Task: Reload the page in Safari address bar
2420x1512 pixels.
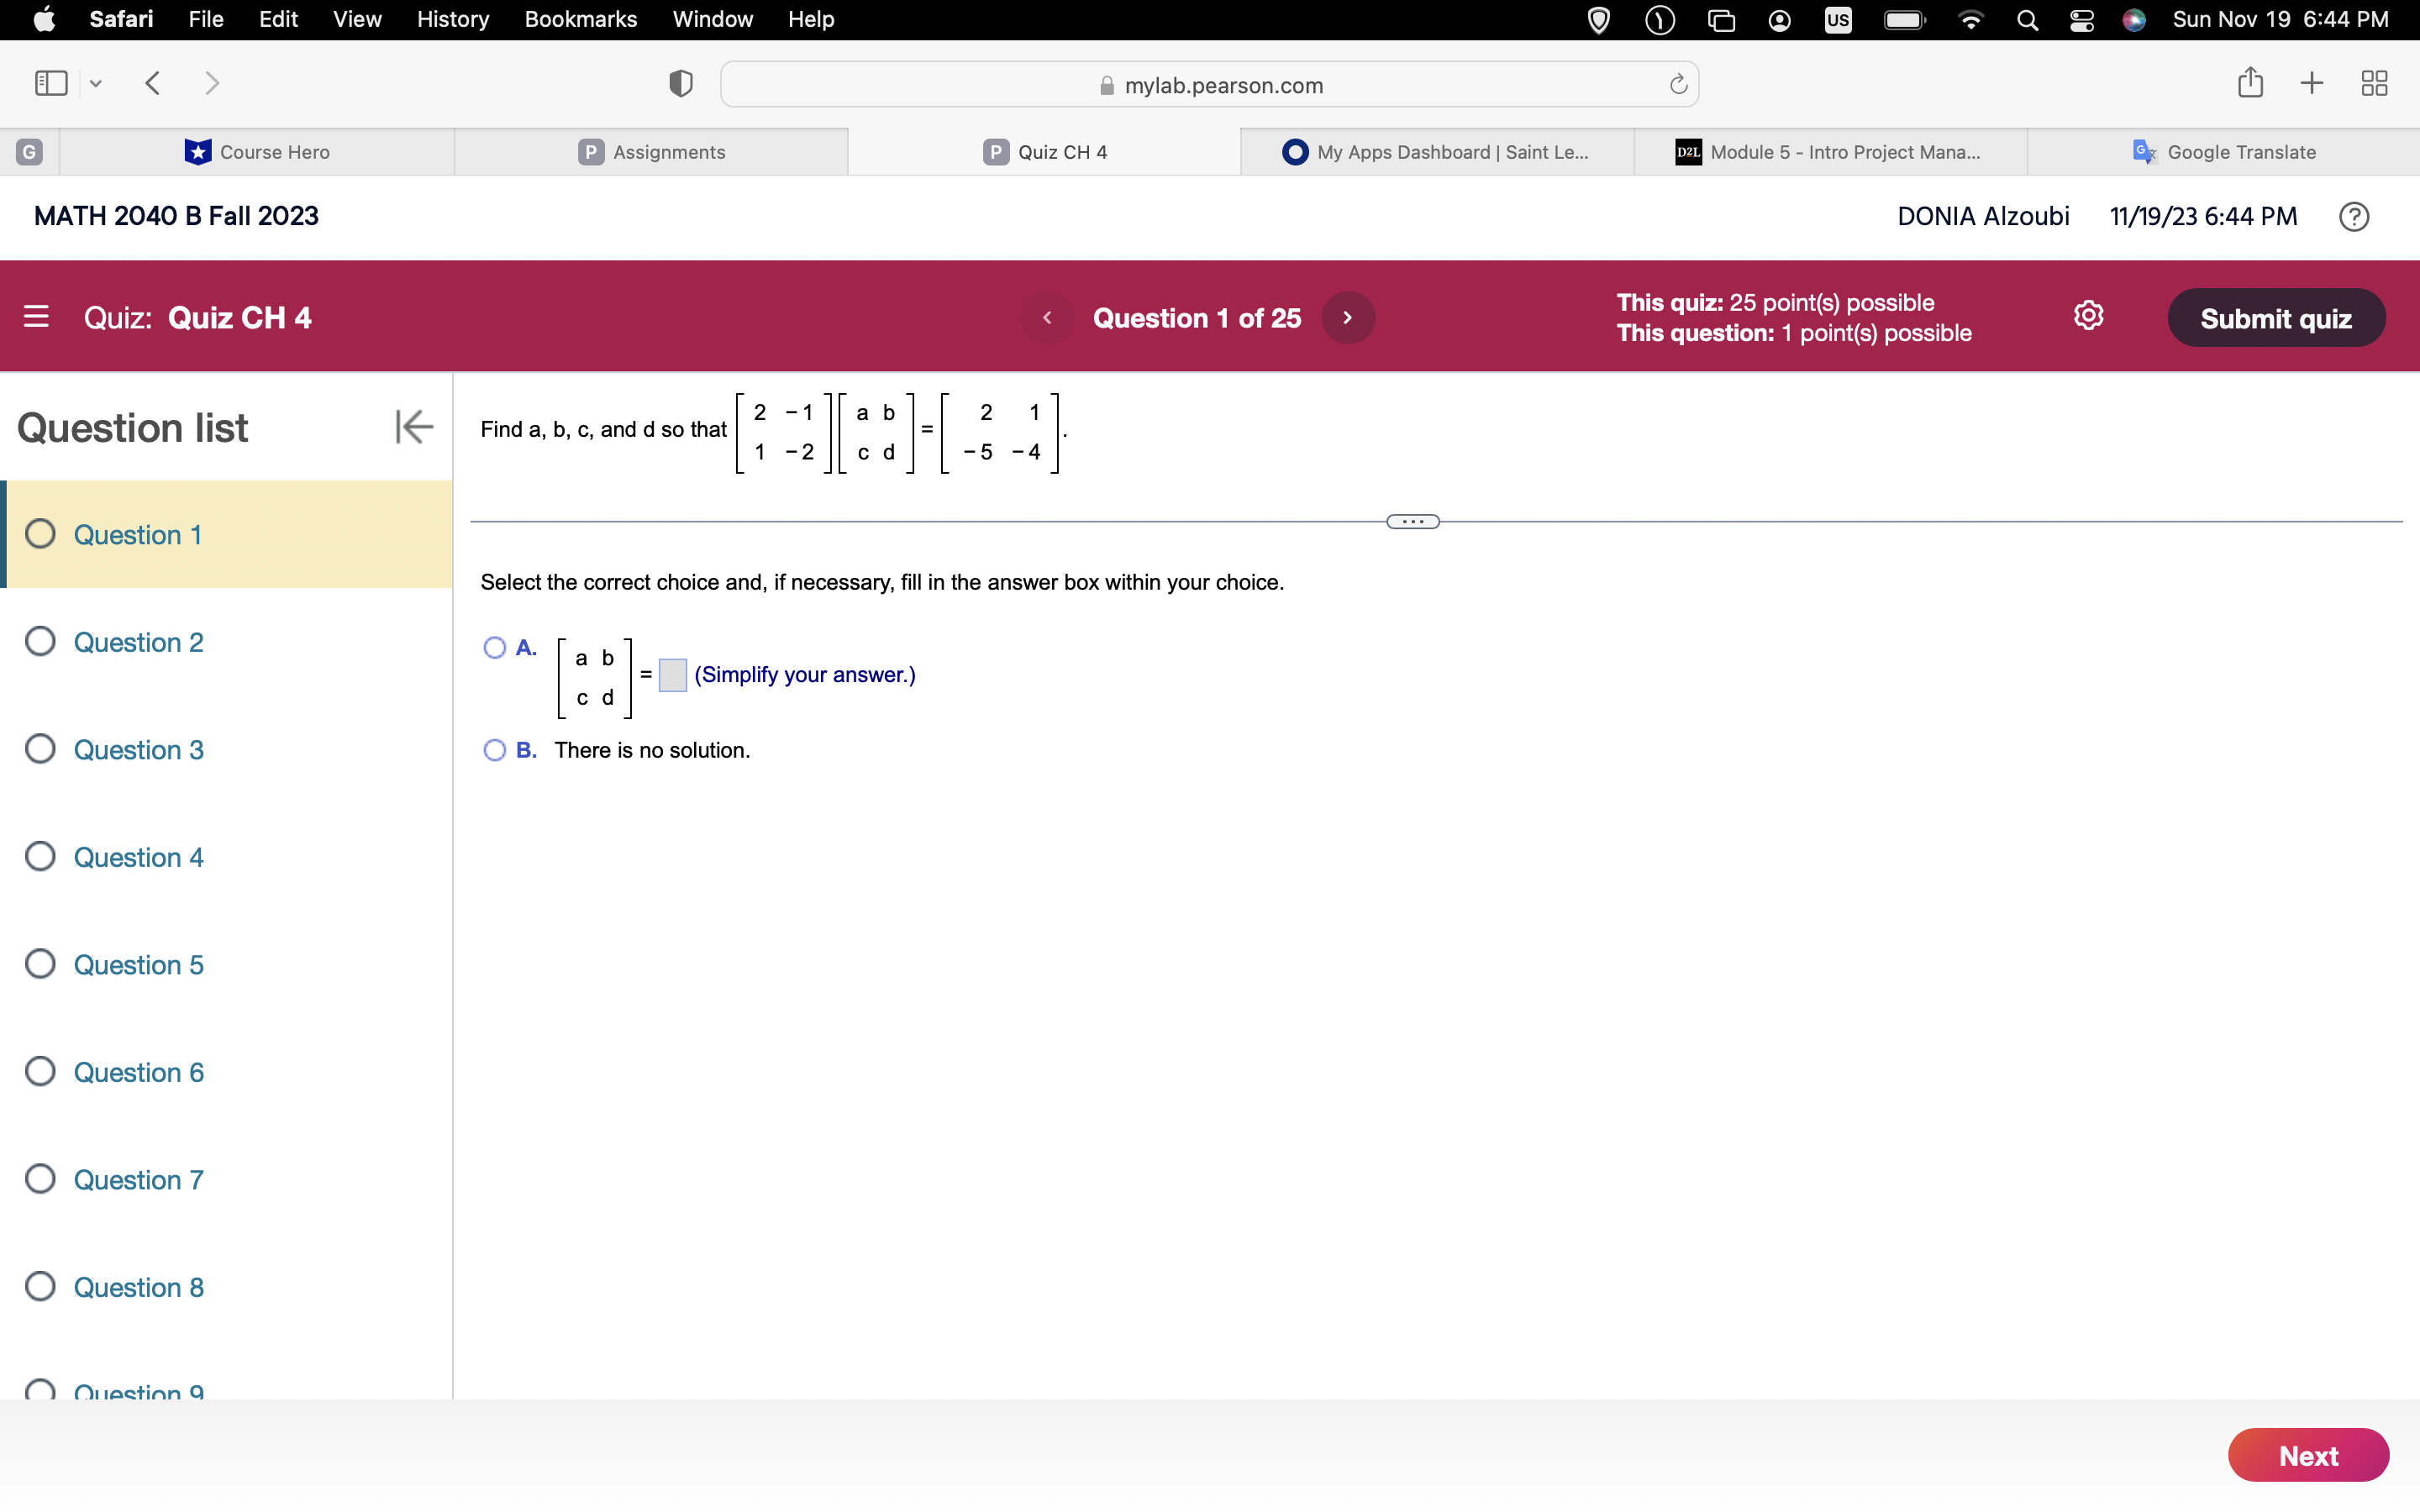Action: pos(1678,85)
